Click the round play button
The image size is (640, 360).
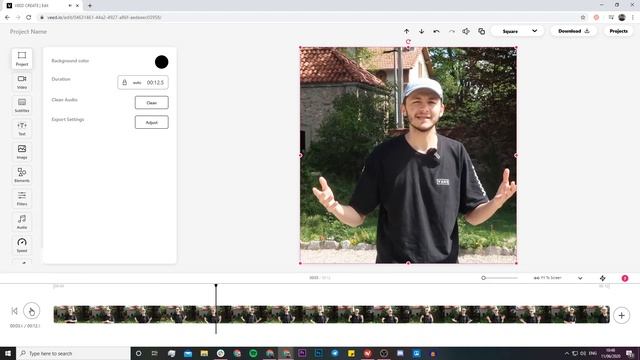pyautogui.click(x=31, y=311)
